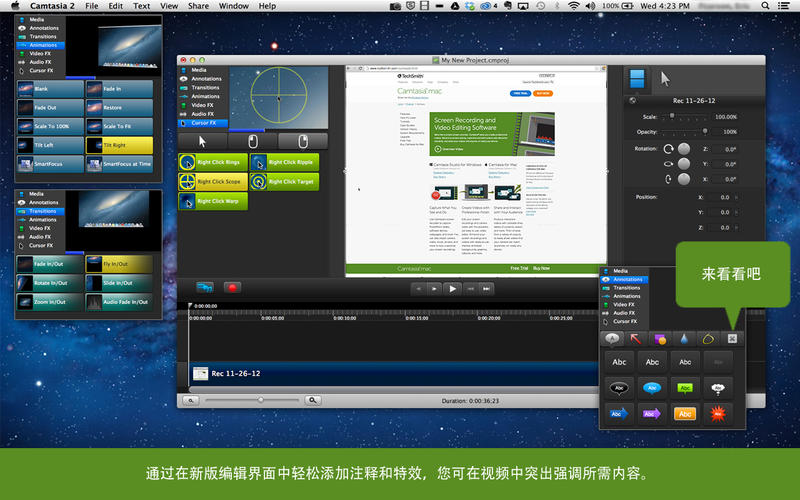Click the zoom-out magnifier on timeline
Image resolution: width=800 pixels, height=500 pixels.
pos(191,400)
